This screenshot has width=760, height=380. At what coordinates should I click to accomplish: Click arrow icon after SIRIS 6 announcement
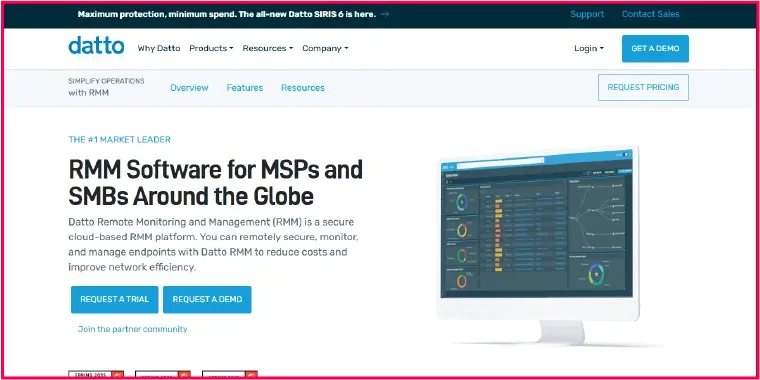click(385, 15)
